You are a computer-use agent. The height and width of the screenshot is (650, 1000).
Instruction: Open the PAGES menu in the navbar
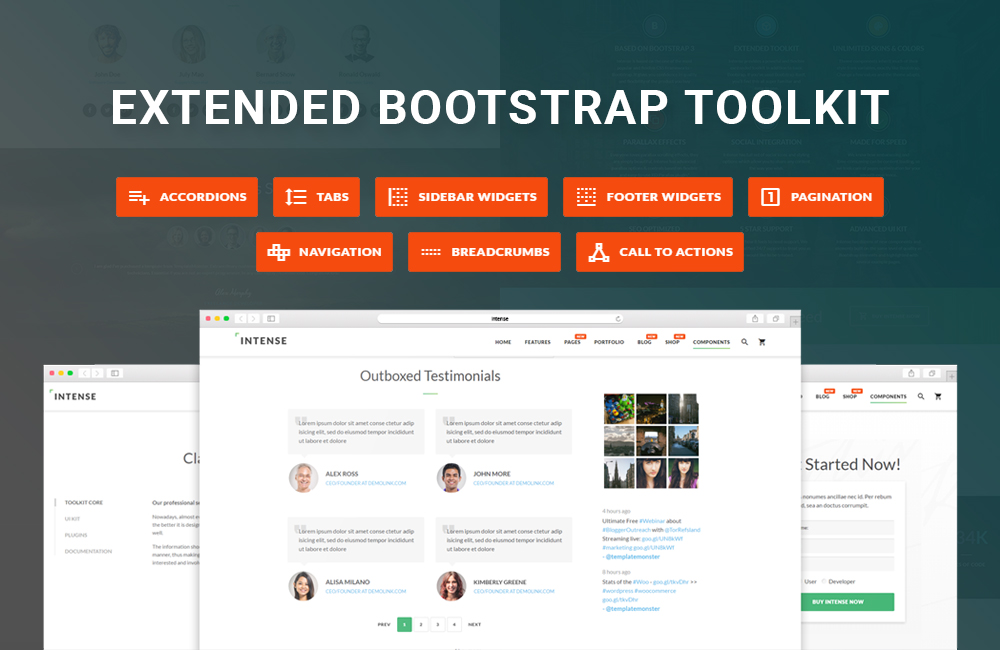572,342
